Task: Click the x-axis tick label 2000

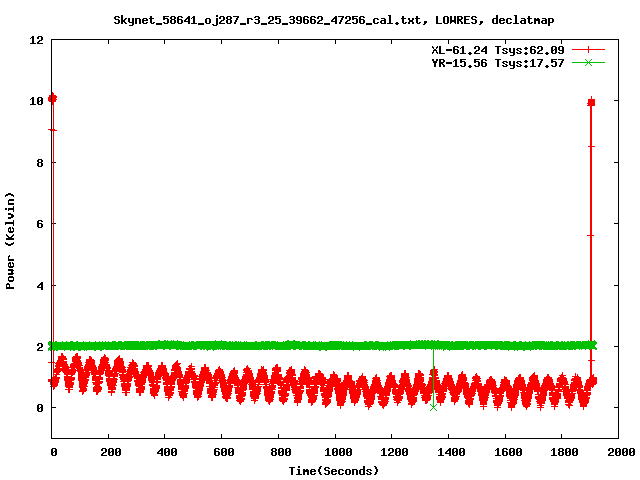Action: (x=621, y=452)
